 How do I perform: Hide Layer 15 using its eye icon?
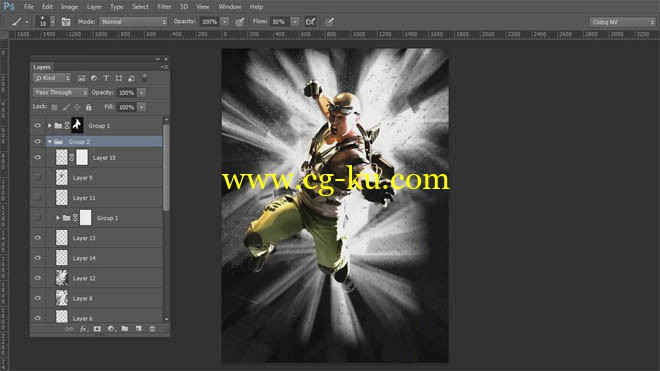click(x=37, y=157)
